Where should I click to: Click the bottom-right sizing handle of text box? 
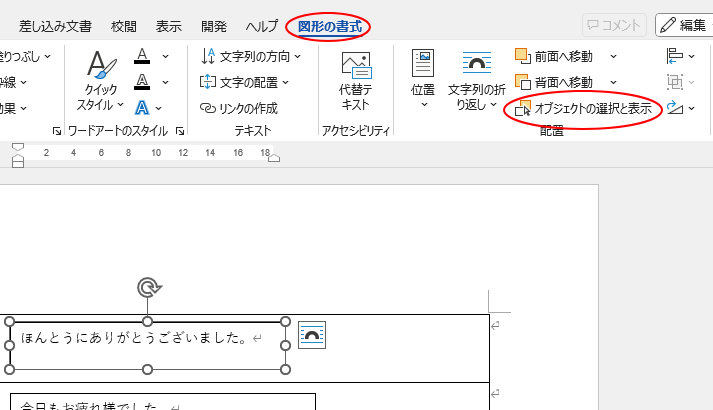pyautogui.click(x=285, y=370)
